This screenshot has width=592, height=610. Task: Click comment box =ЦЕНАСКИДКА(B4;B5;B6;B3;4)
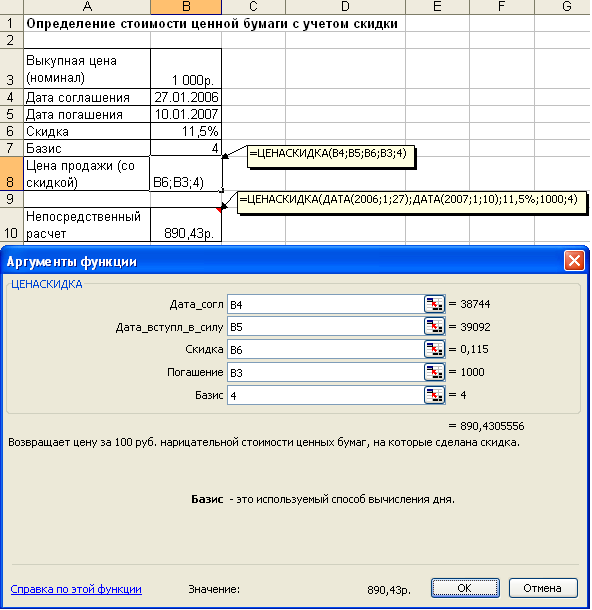[x=330, y=156]
